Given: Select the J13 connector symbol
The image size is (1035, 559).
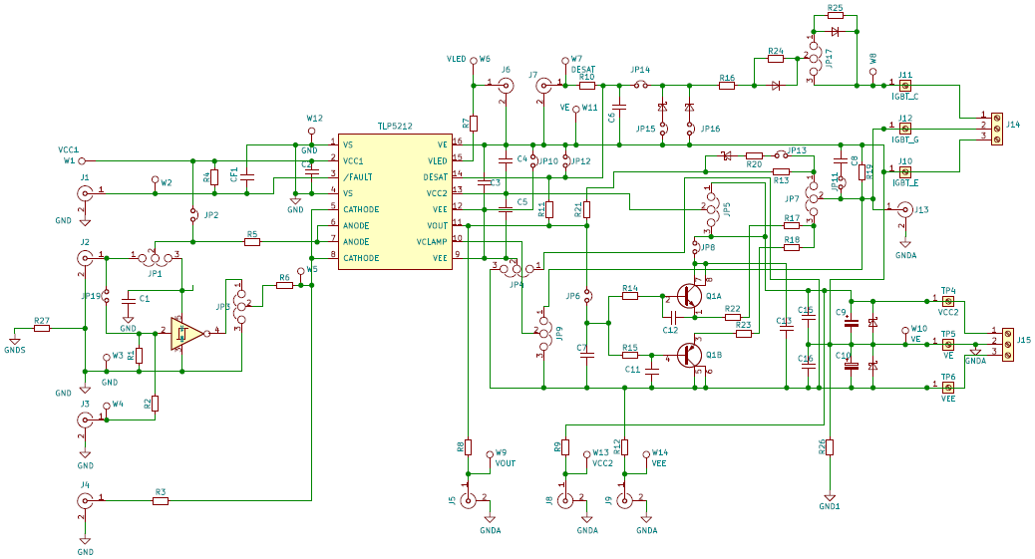Looking at the screenshot, I should click(x=904, y=209).
